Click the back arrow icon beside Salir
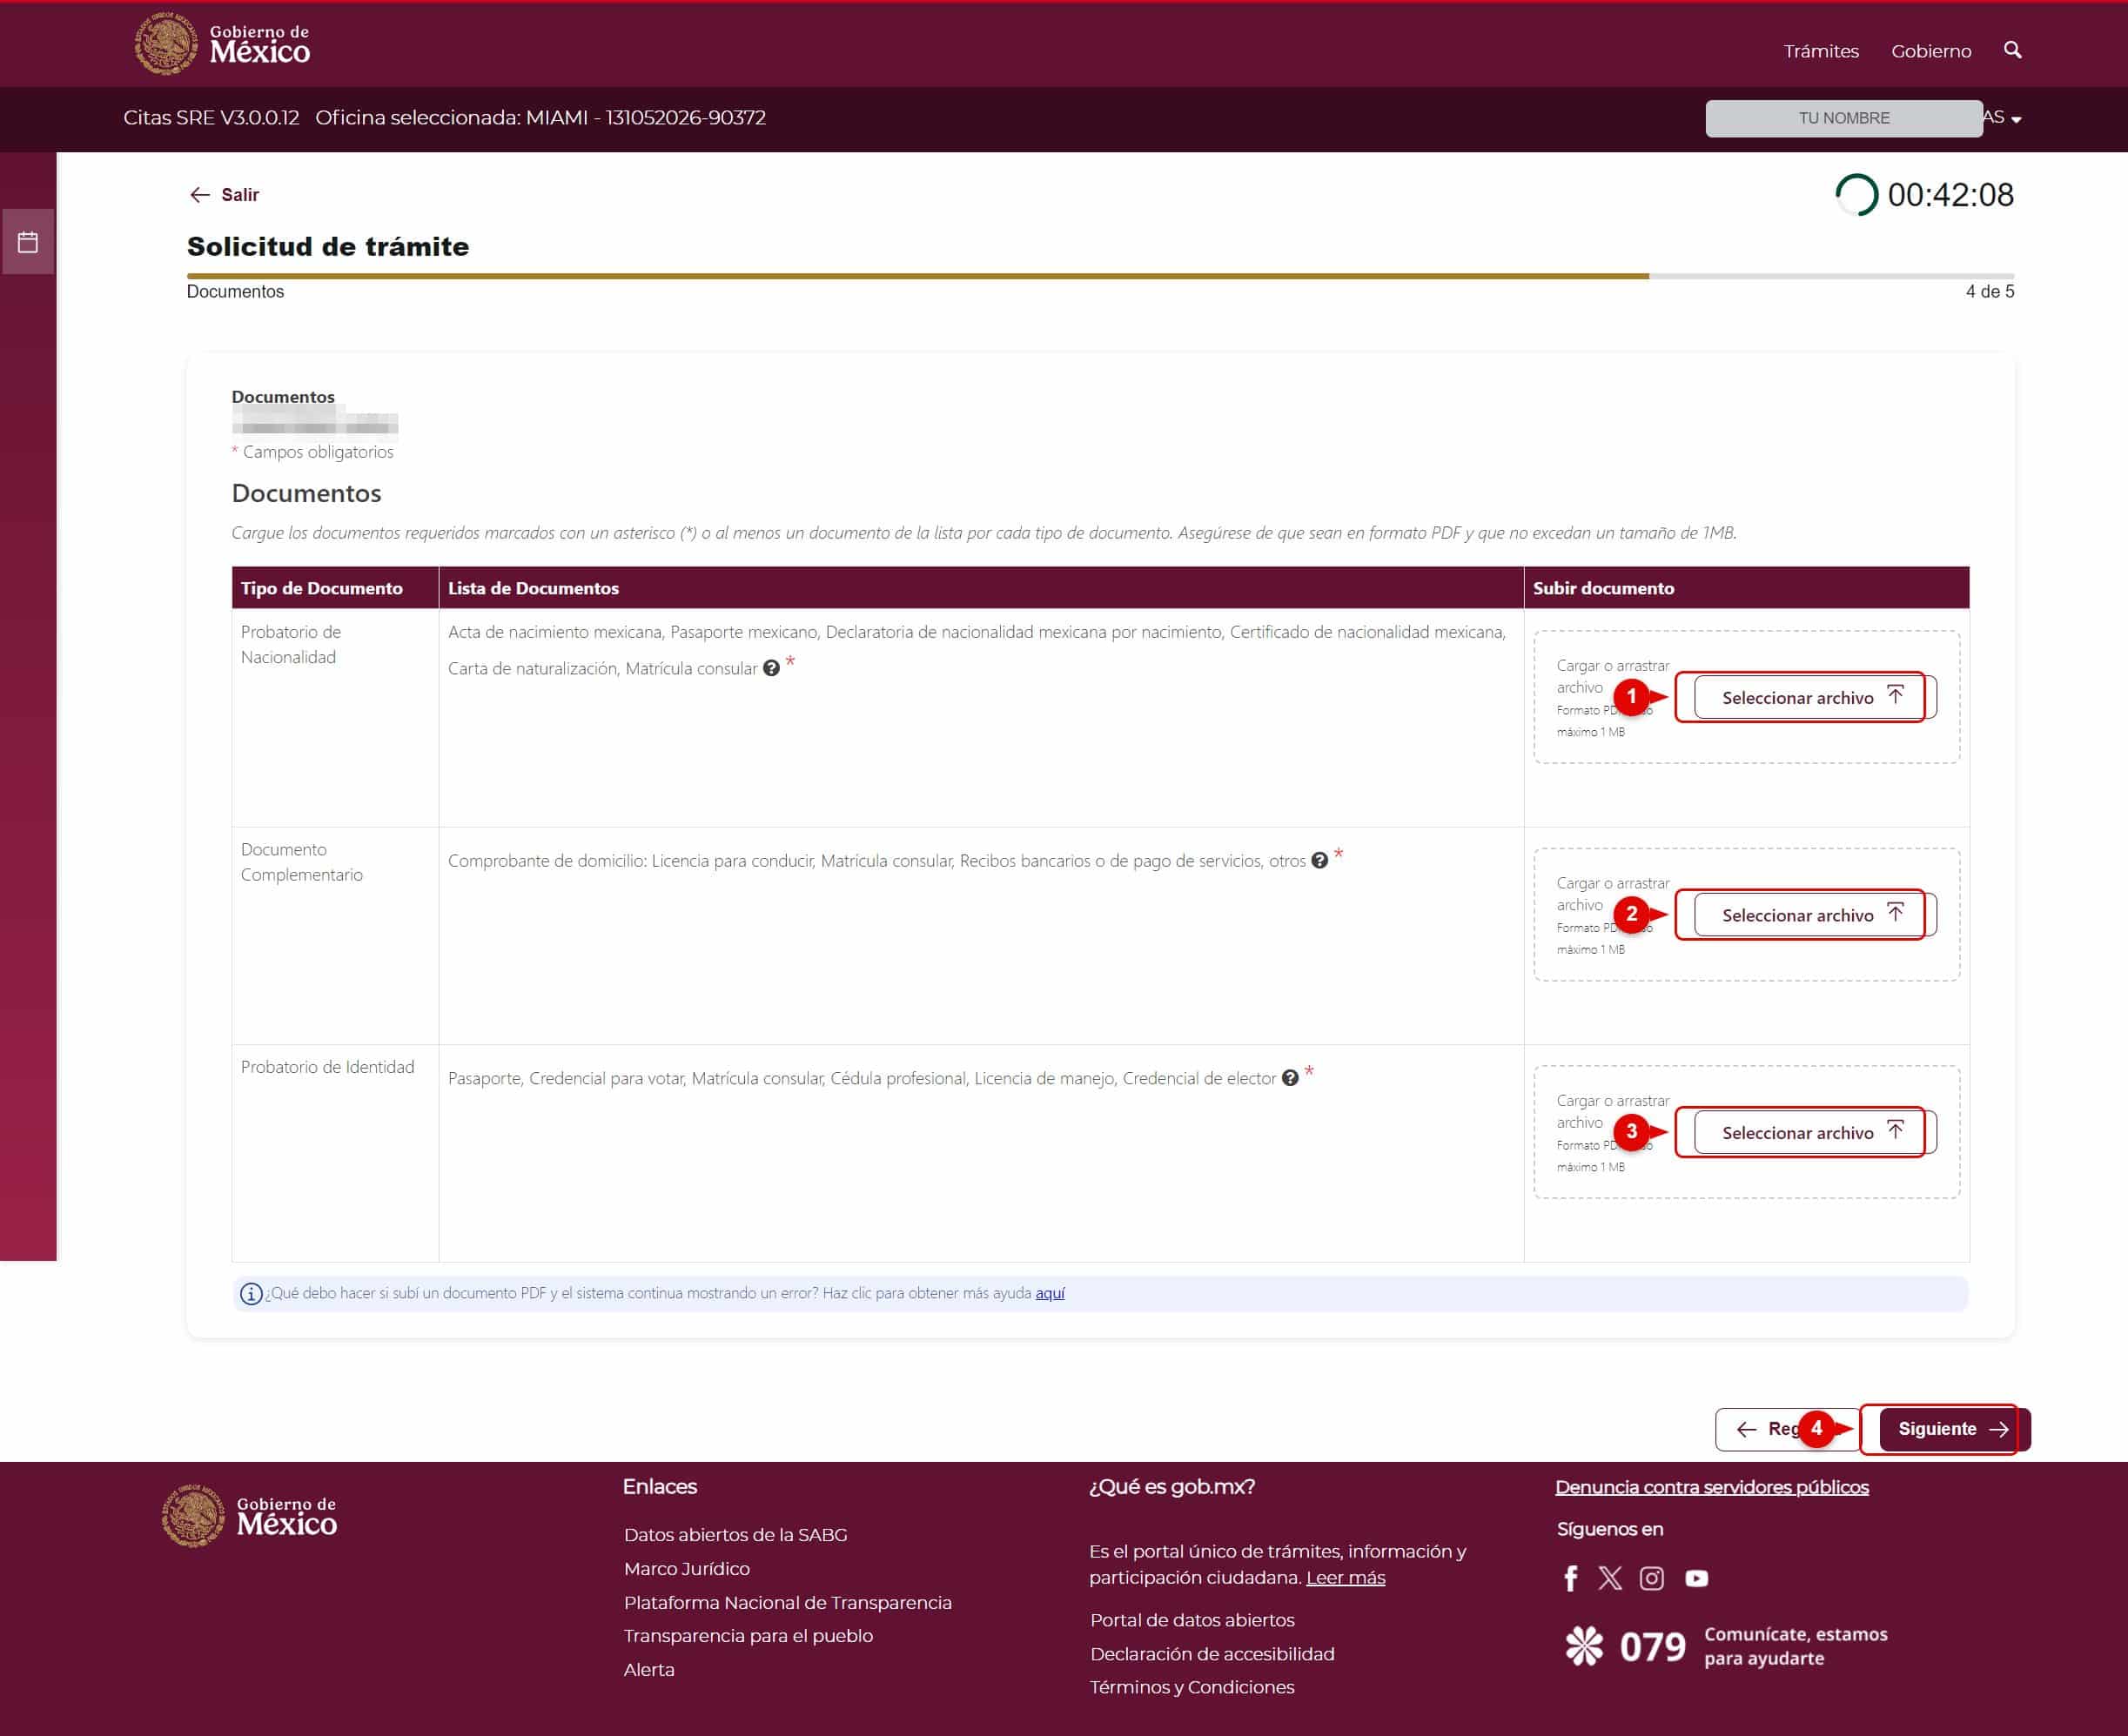This screenshot has width=2128, height=1736. point(200,195)
